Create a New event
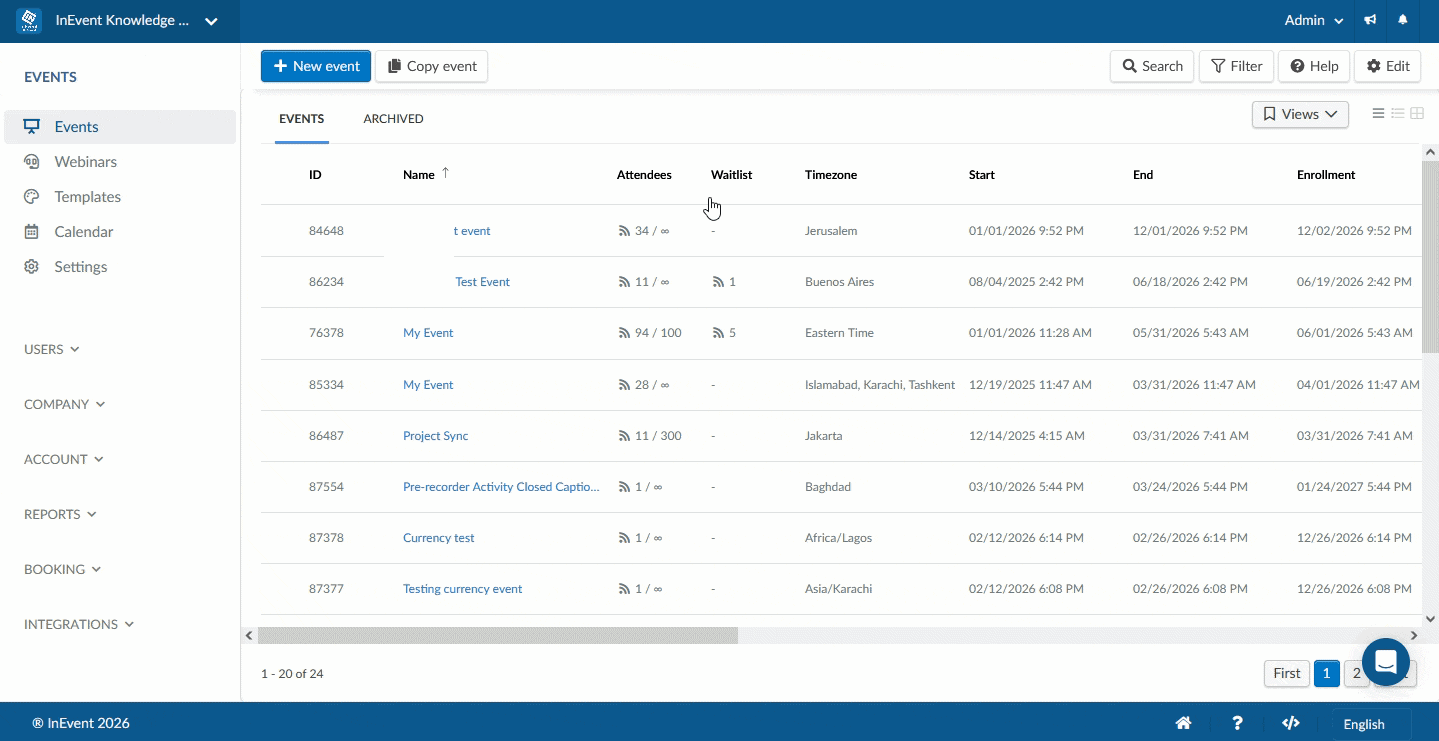The width and height of the screenshot is (1439, 741). point(316,66)
